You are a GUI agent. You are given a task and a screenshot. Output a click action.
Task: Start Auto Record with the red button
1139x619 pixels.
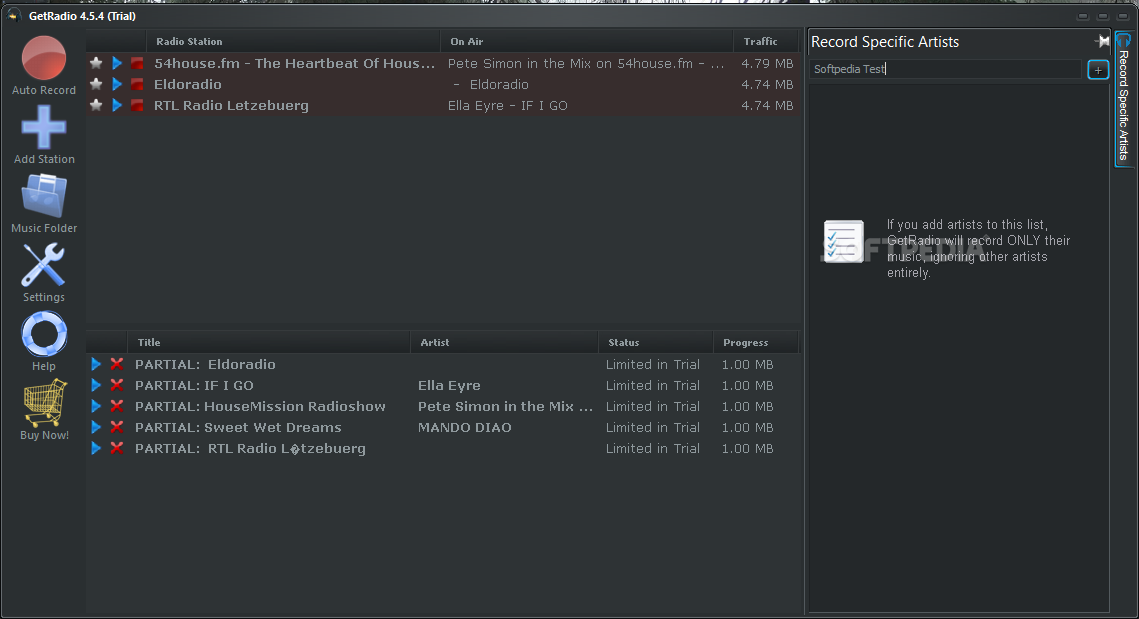pyautogui.click(x=44, y=58)
